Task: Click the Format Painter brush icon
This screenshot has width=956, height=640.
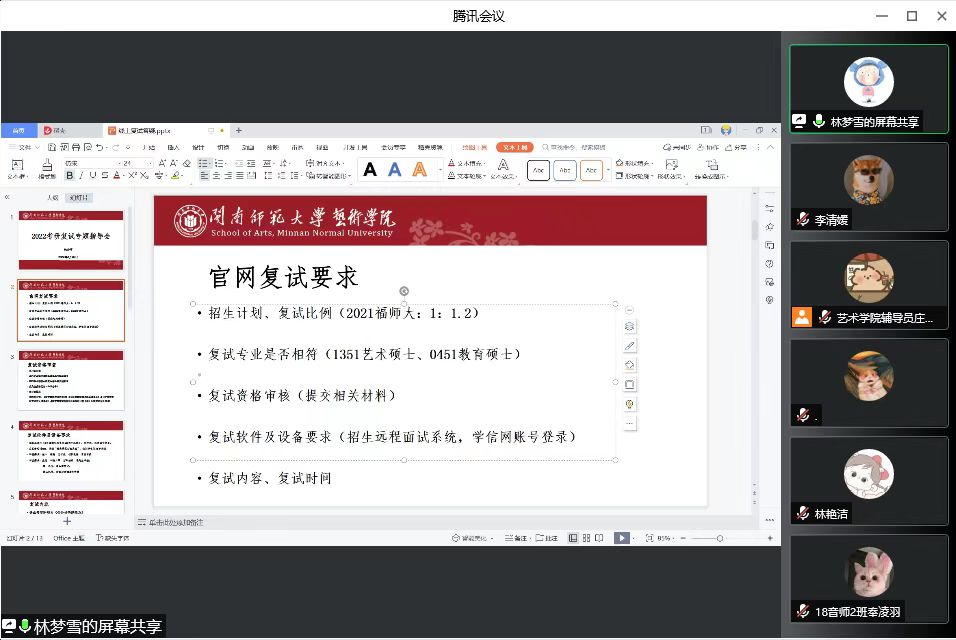Action: point(46,165)
